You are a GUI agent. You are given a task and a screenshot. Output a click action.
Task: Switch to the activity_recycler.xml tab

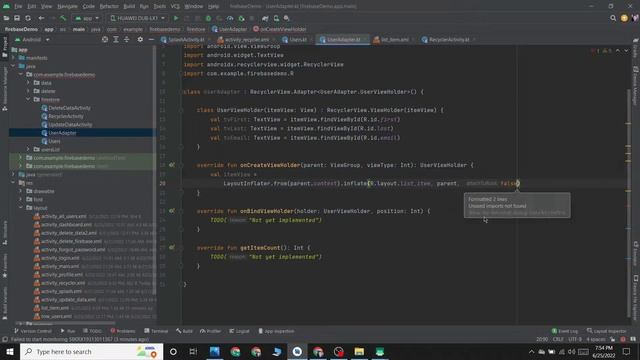(x=246, y=40)
